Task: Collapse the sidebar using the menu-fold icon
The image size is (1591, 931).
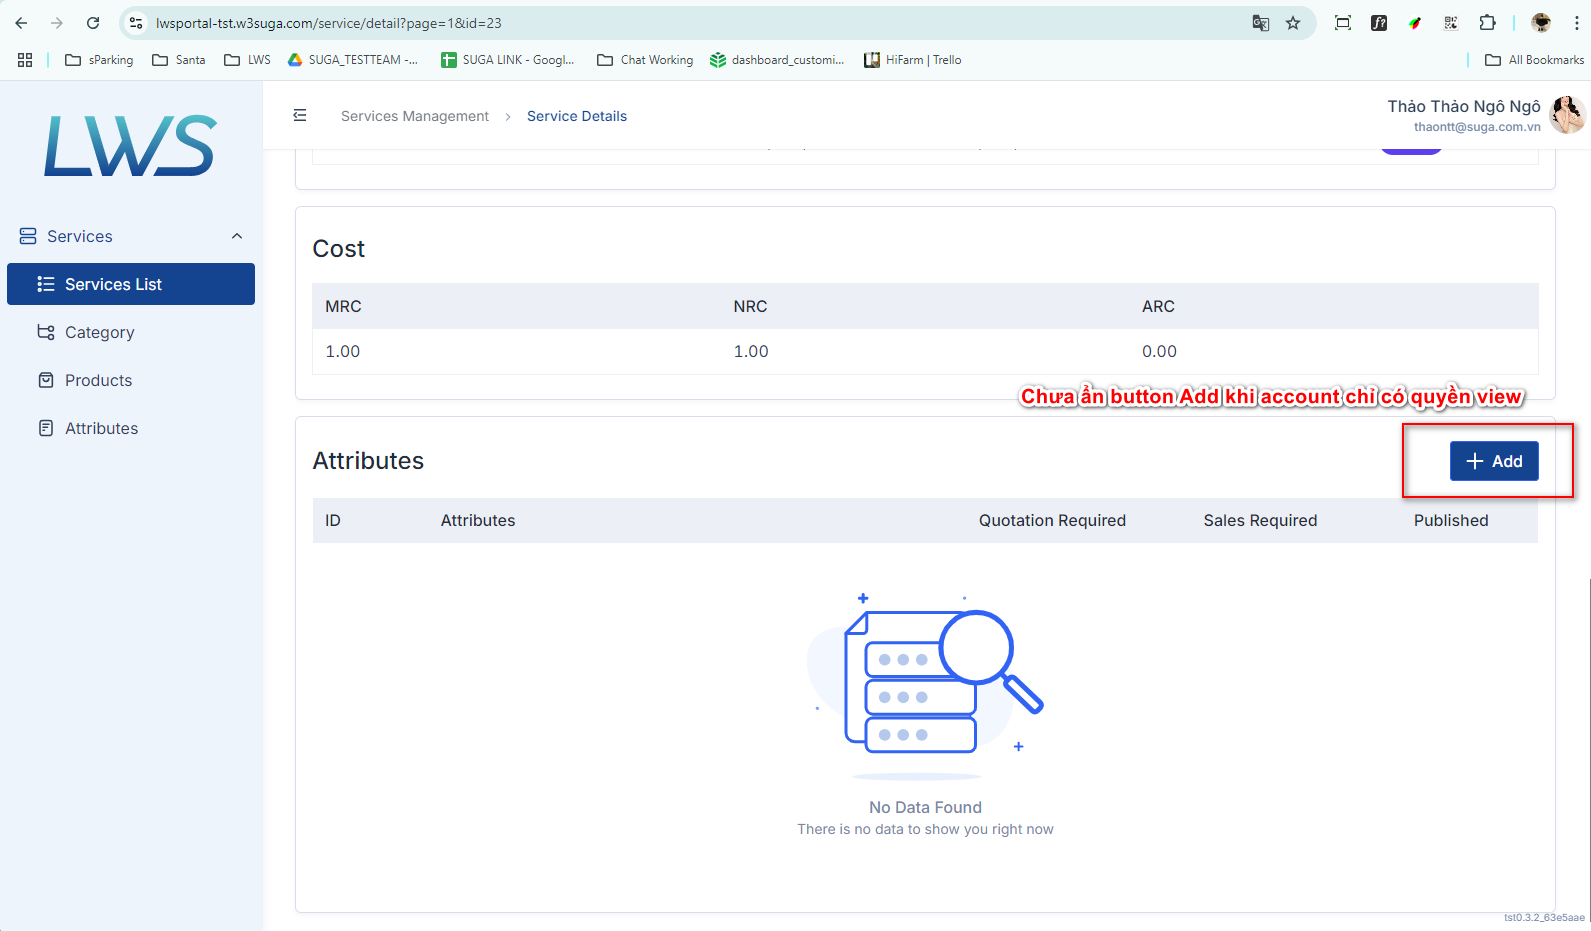Action: click(x=300, y=116)
